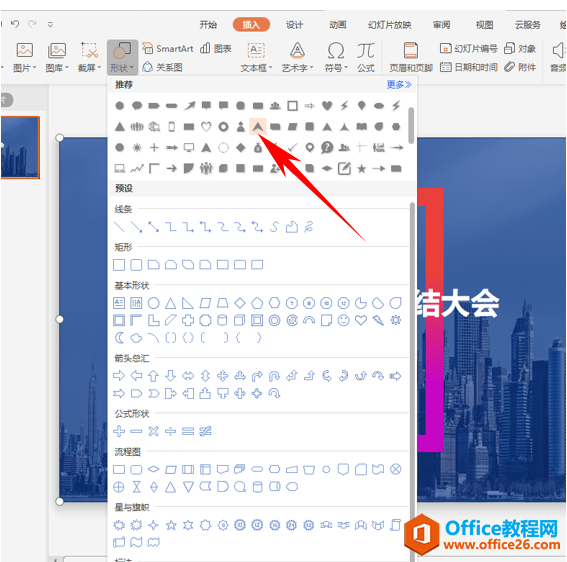Switch to the 设计 design tab
The width and height of the screenshot is (567, 562).
point(294,25)
